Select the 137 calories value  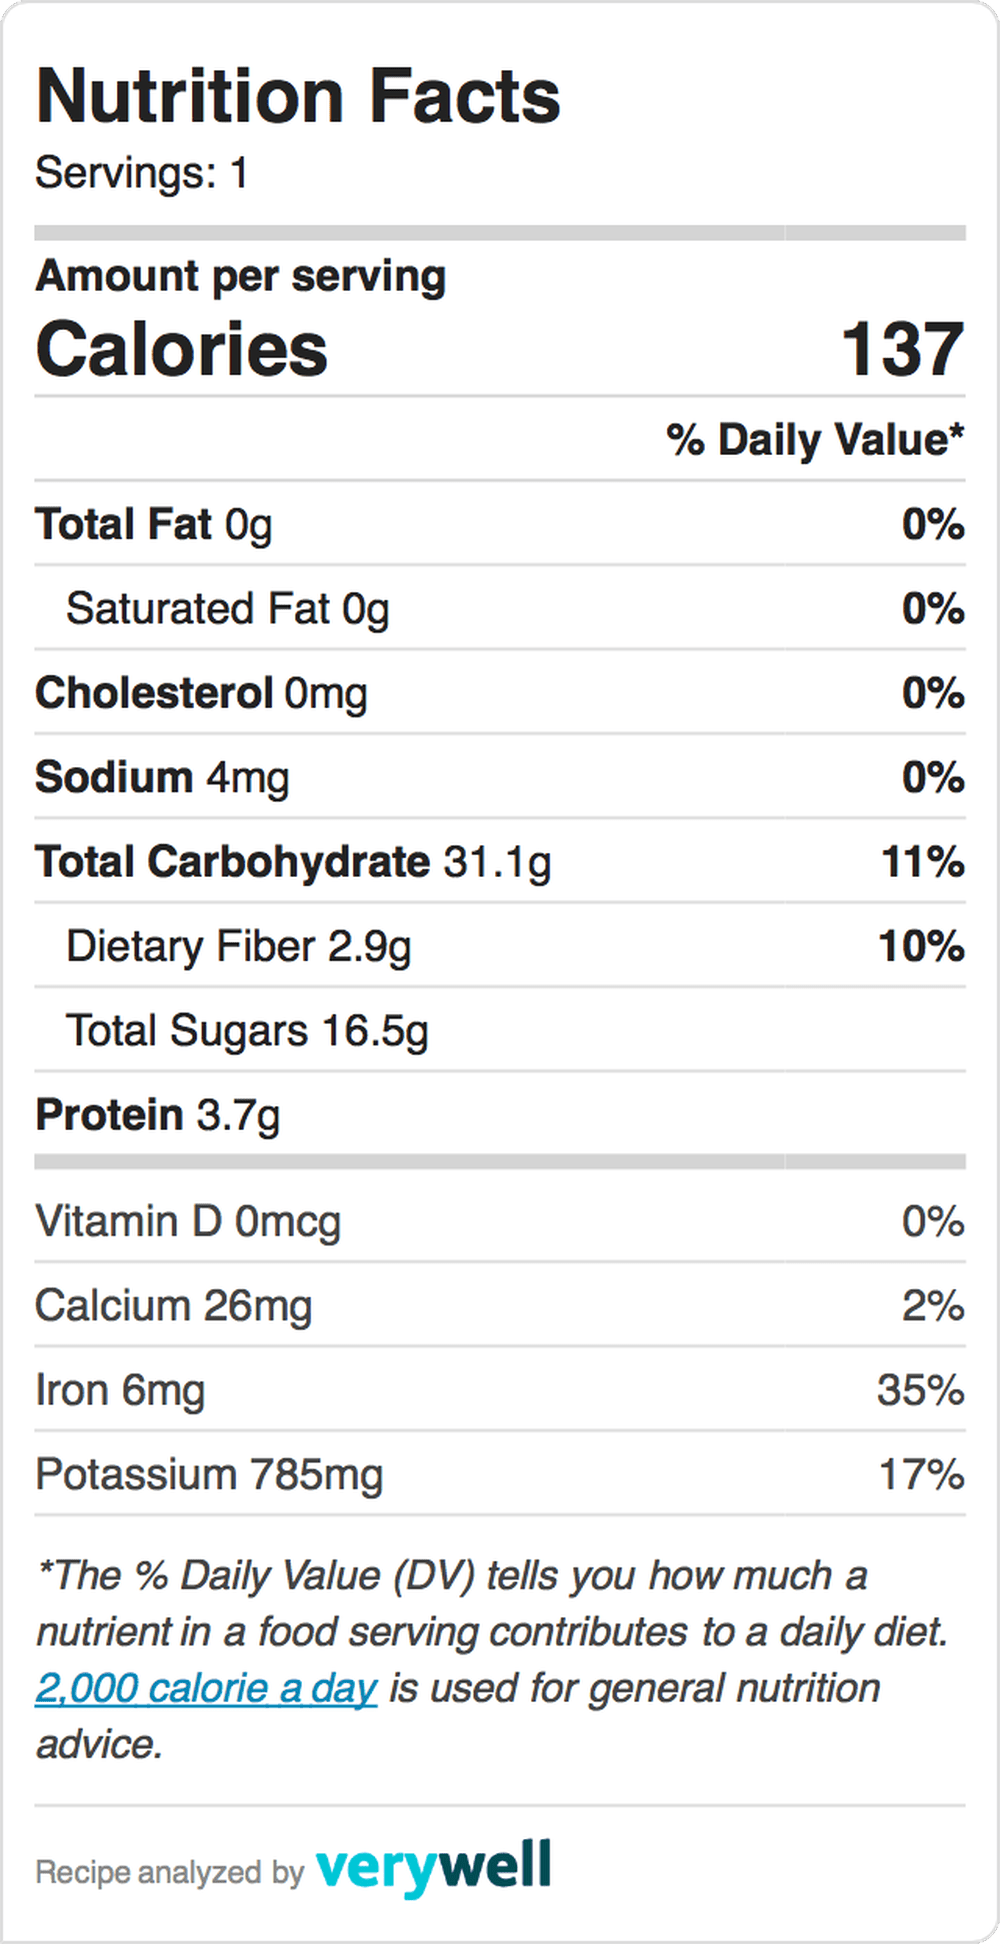pyautogui.click(x=902, y=349)
